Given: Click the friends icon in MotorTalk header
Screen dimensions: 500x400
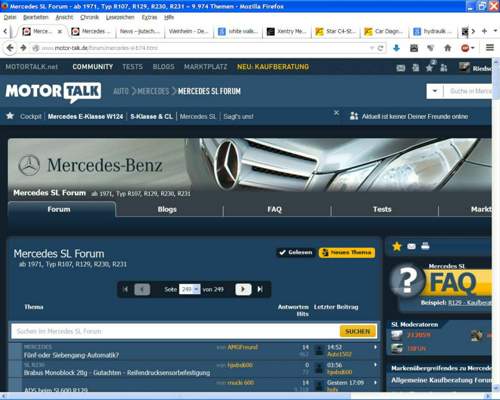Looking at the screenshot, I should 444,68.
